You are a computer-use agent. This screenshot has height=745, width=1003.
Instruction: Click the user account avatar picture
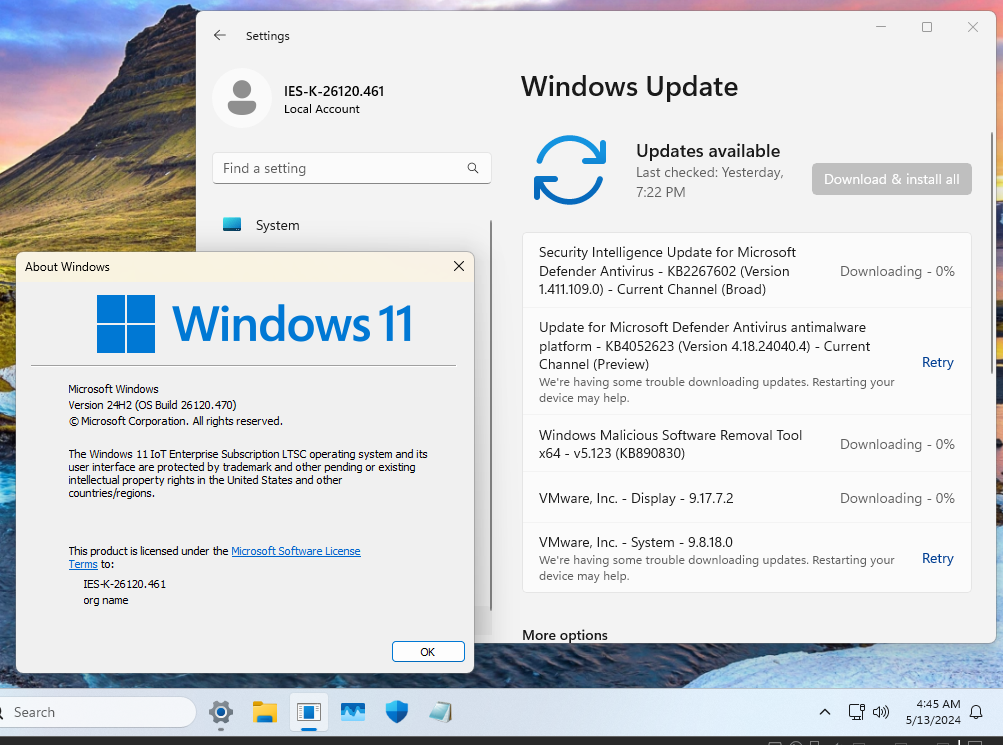[x=242, y=98]
